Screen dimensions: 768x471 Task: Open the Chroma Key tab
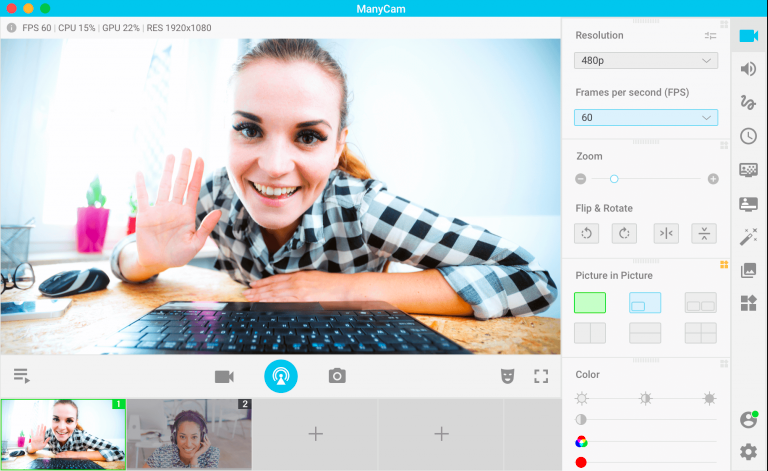[x=748, y=170]
